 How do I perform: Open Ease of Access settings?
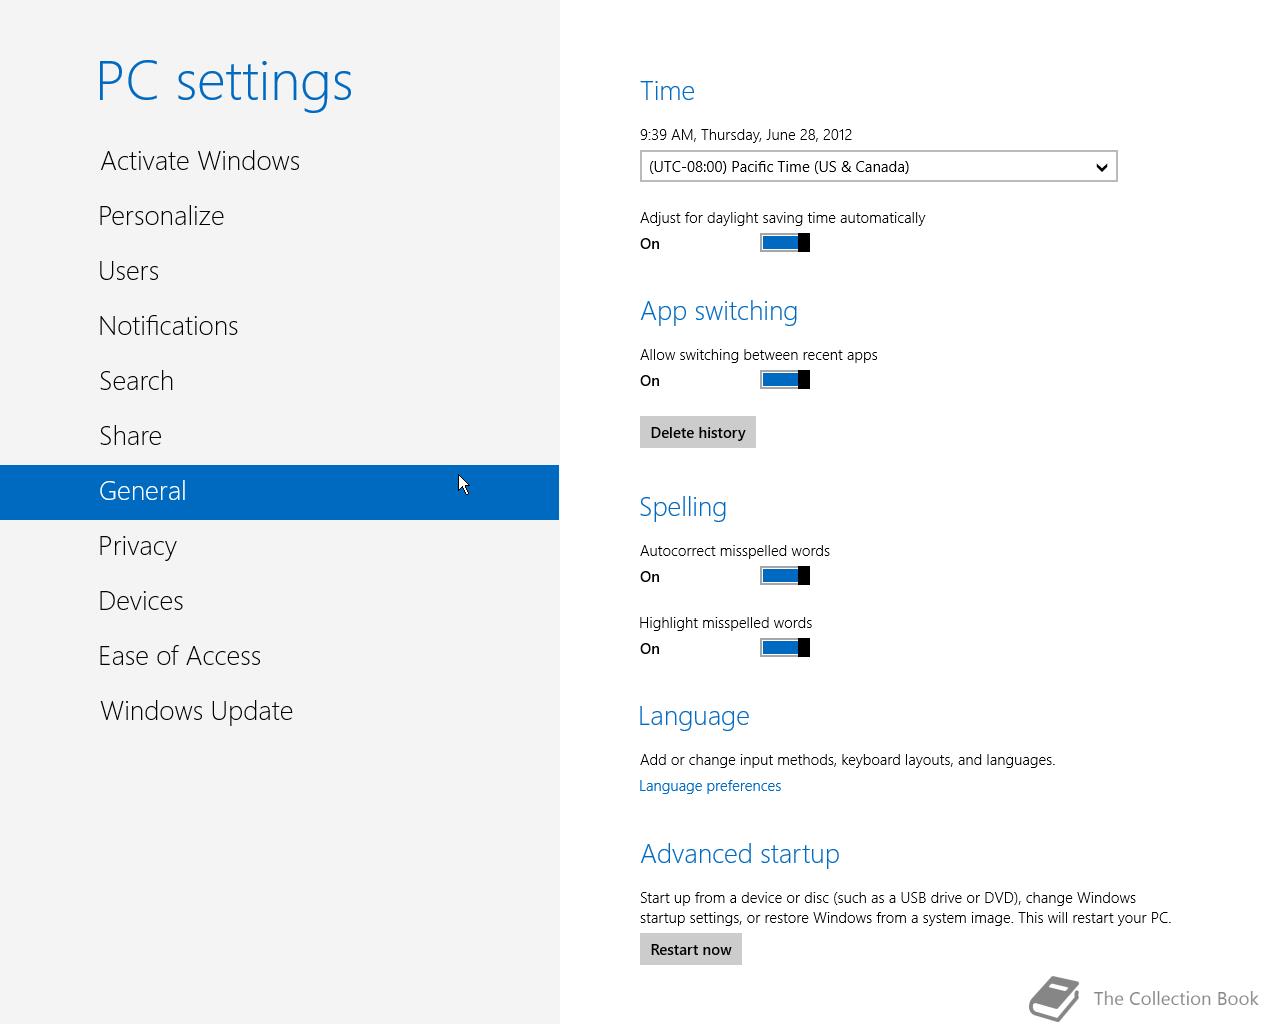pyautogui.click(x=279, y=656)
